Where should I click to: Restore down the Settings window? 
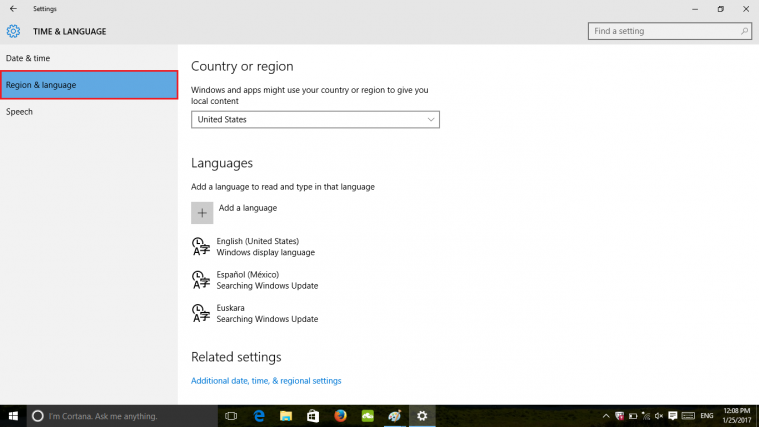coord(720,9)
